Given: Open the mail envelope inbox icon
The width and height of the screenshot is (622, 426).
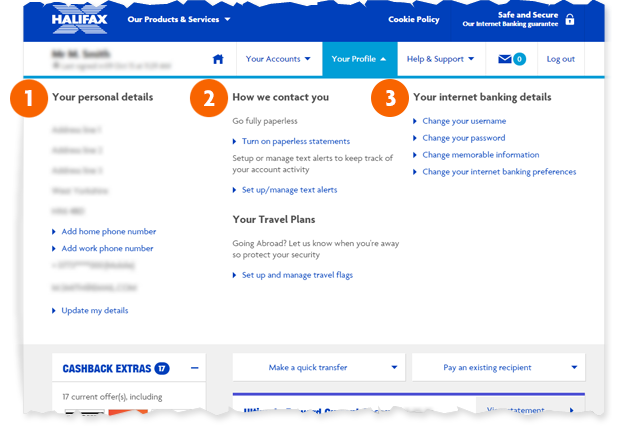Looking at the screenshot, I should (x=505, y=59).
